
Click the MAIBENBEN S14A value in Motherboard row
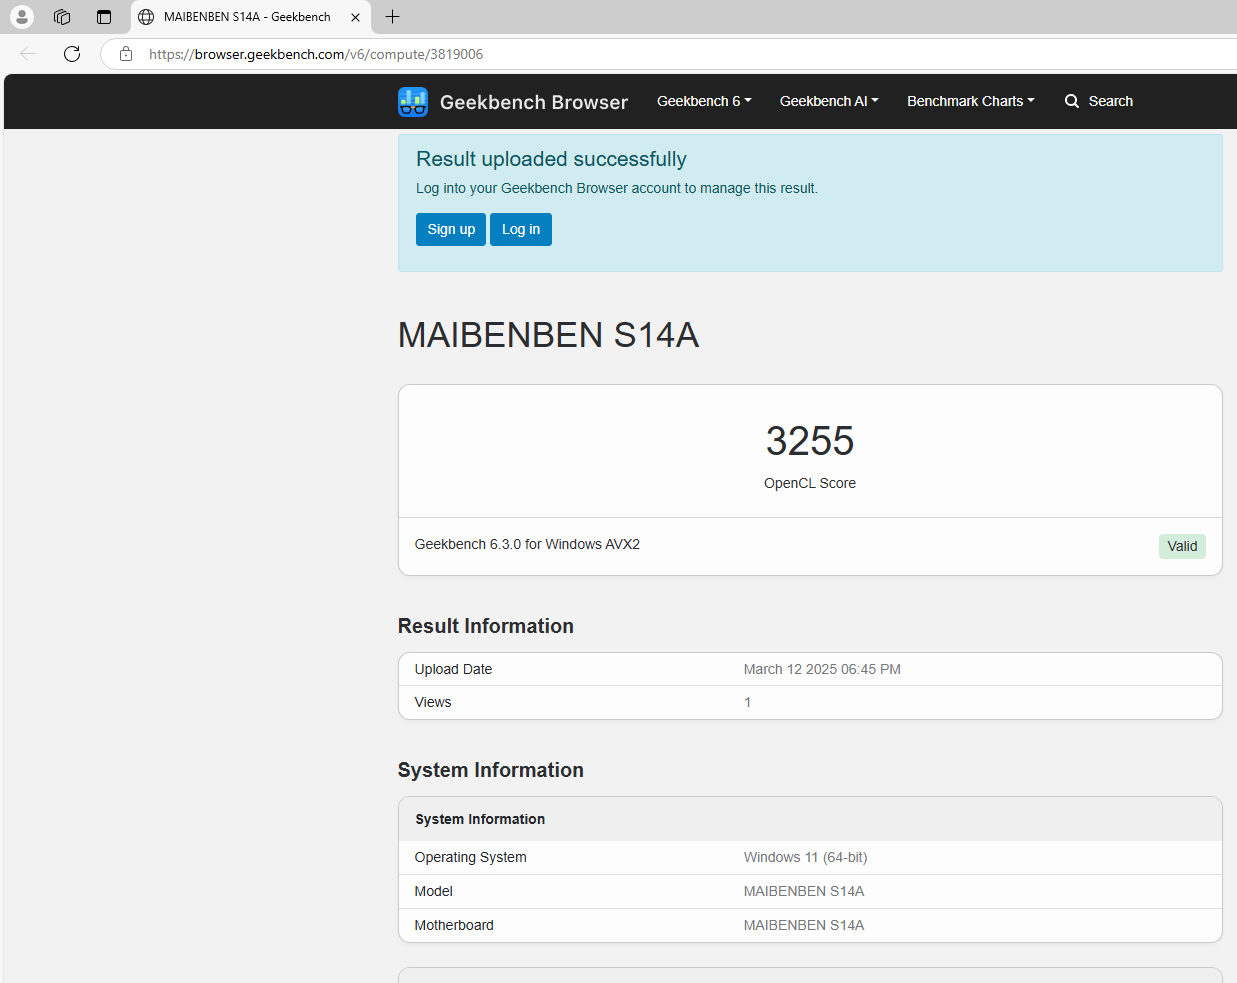click(x=804, y=925)
